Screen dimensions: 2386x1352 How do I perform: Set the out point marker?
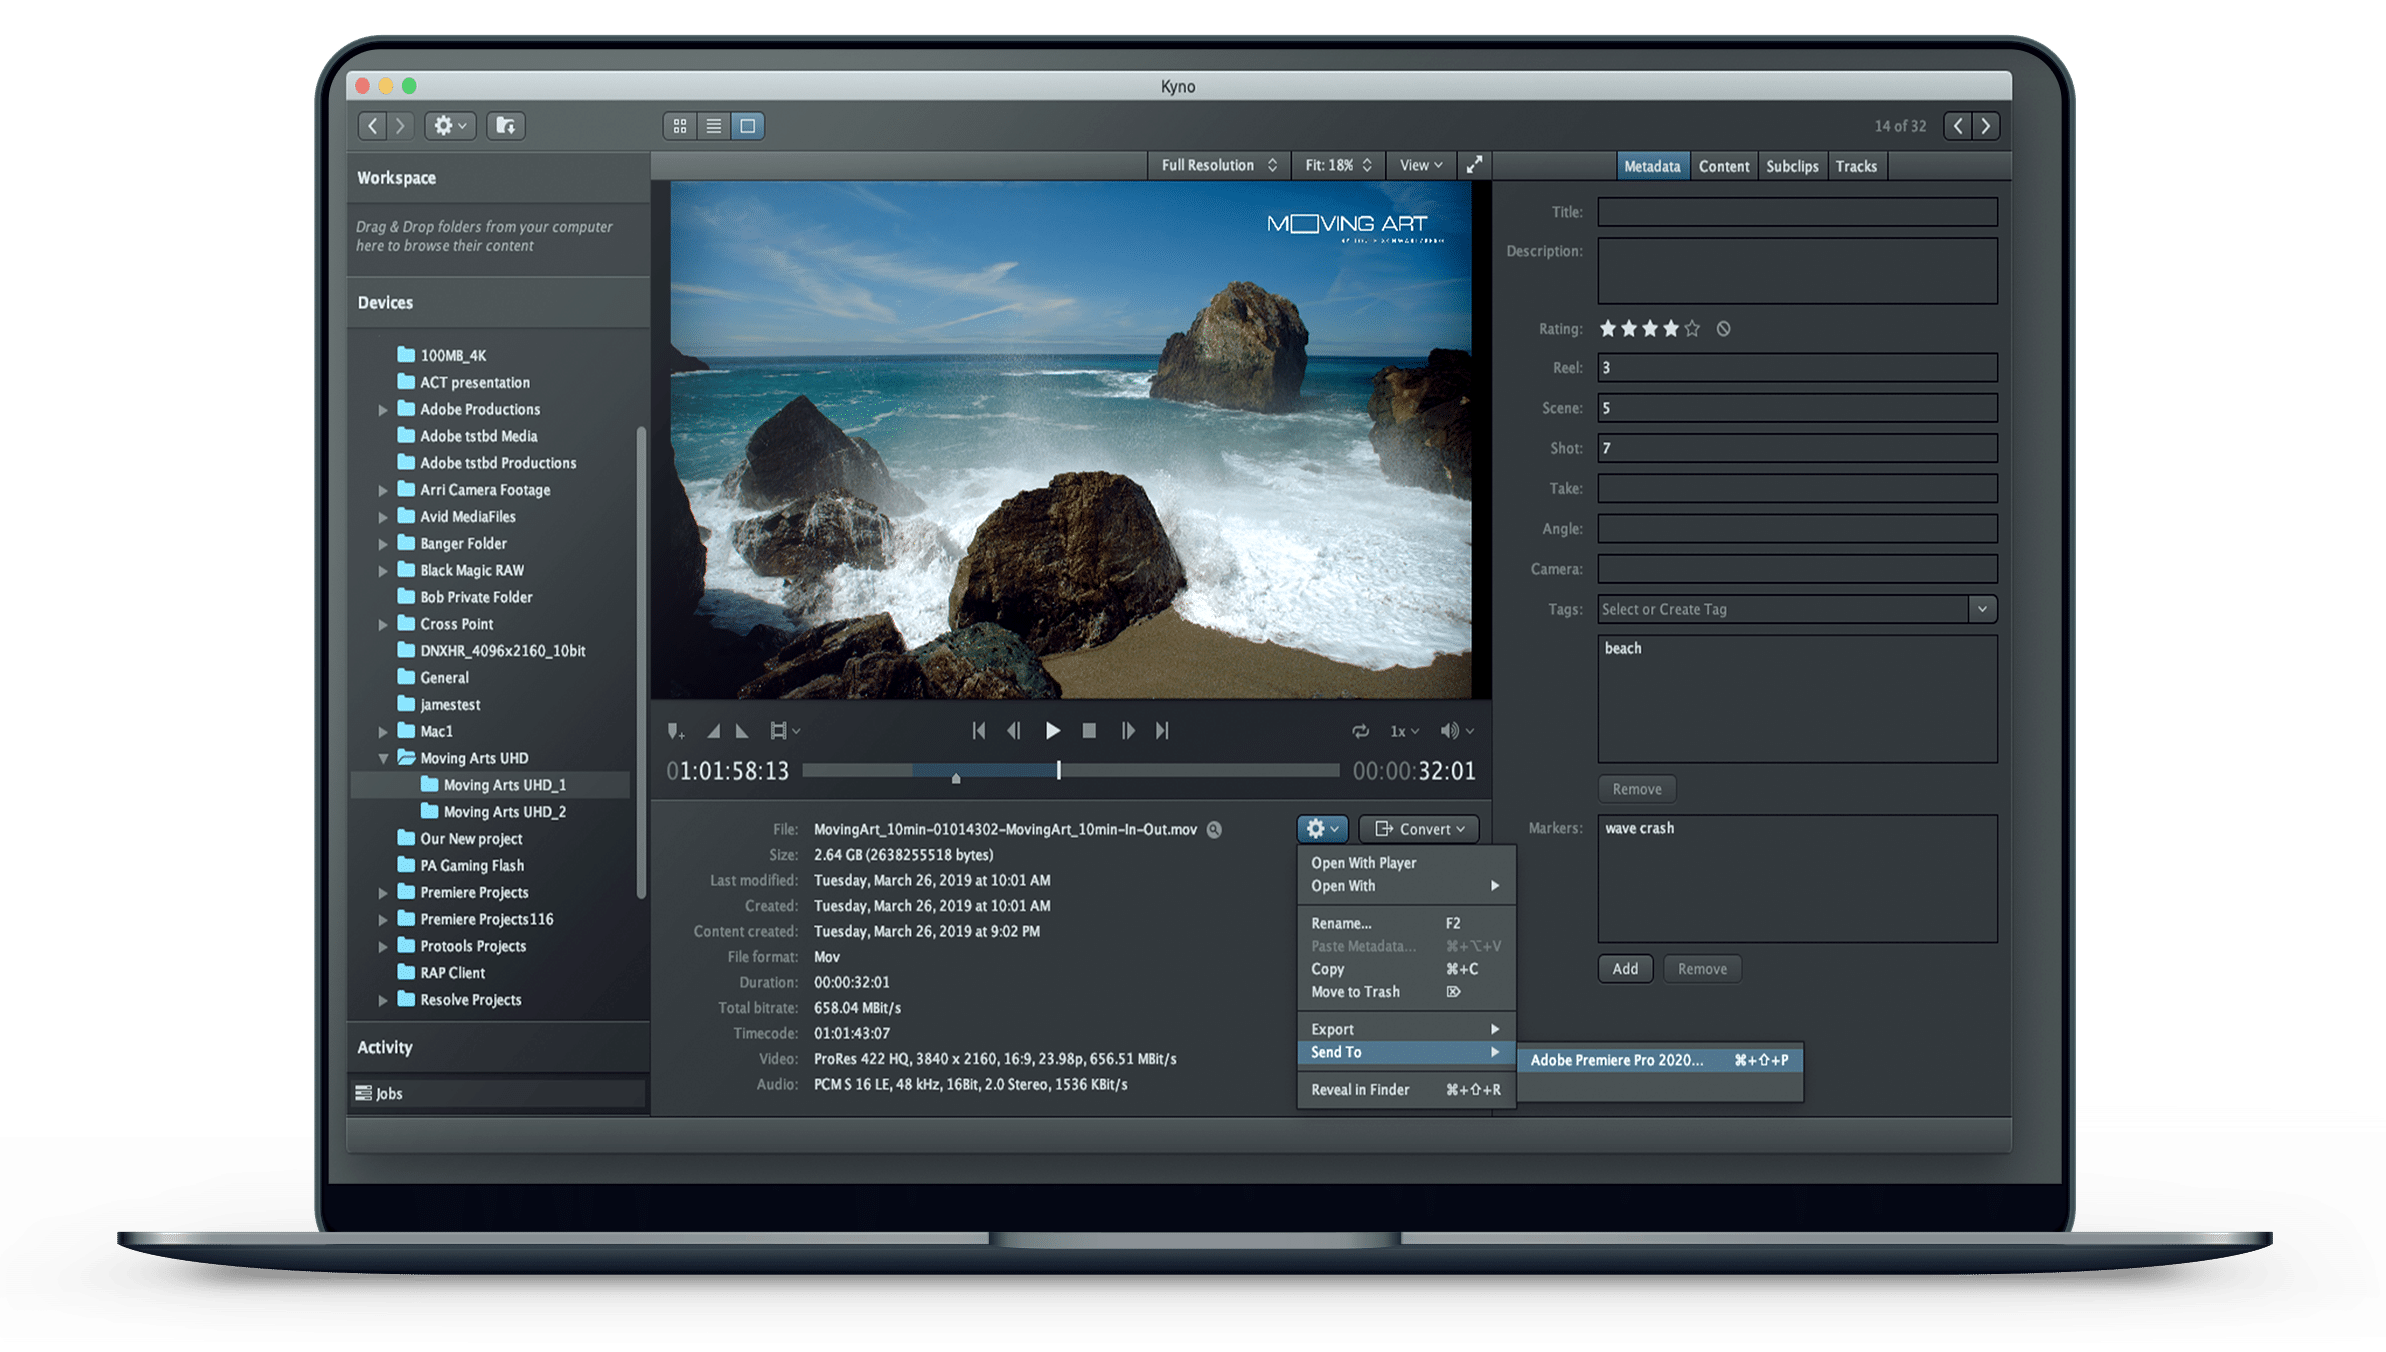point(741,731)
